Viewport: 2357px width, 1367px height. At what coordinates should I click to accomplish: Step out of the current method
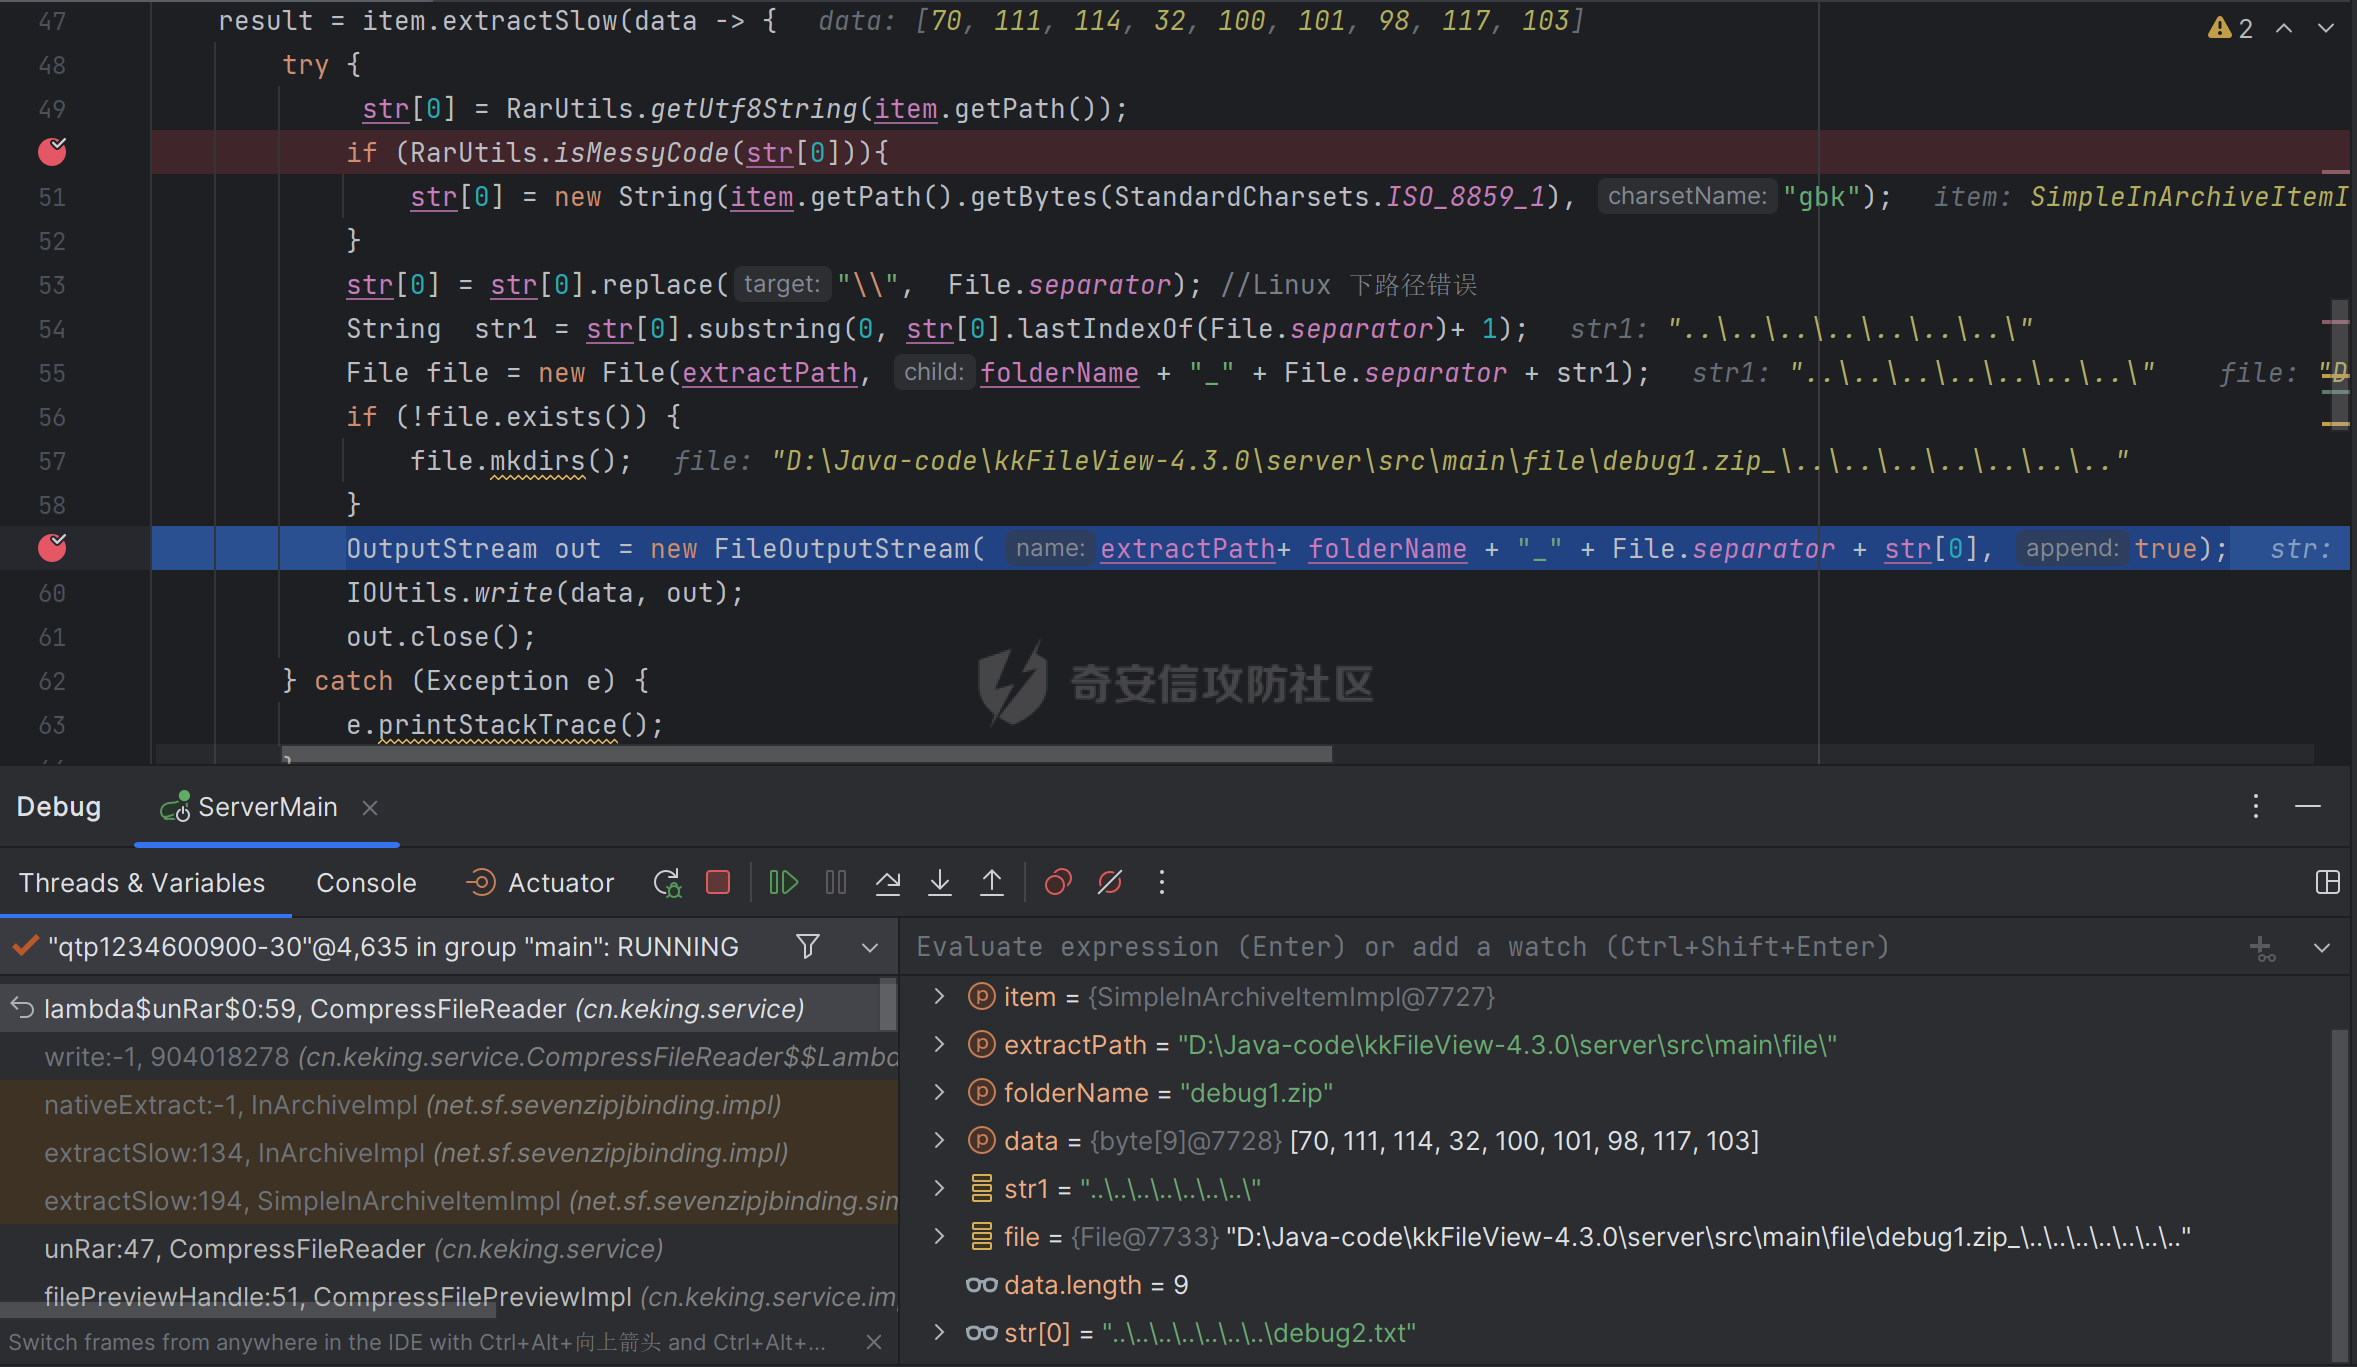click(x=992, y=883)
